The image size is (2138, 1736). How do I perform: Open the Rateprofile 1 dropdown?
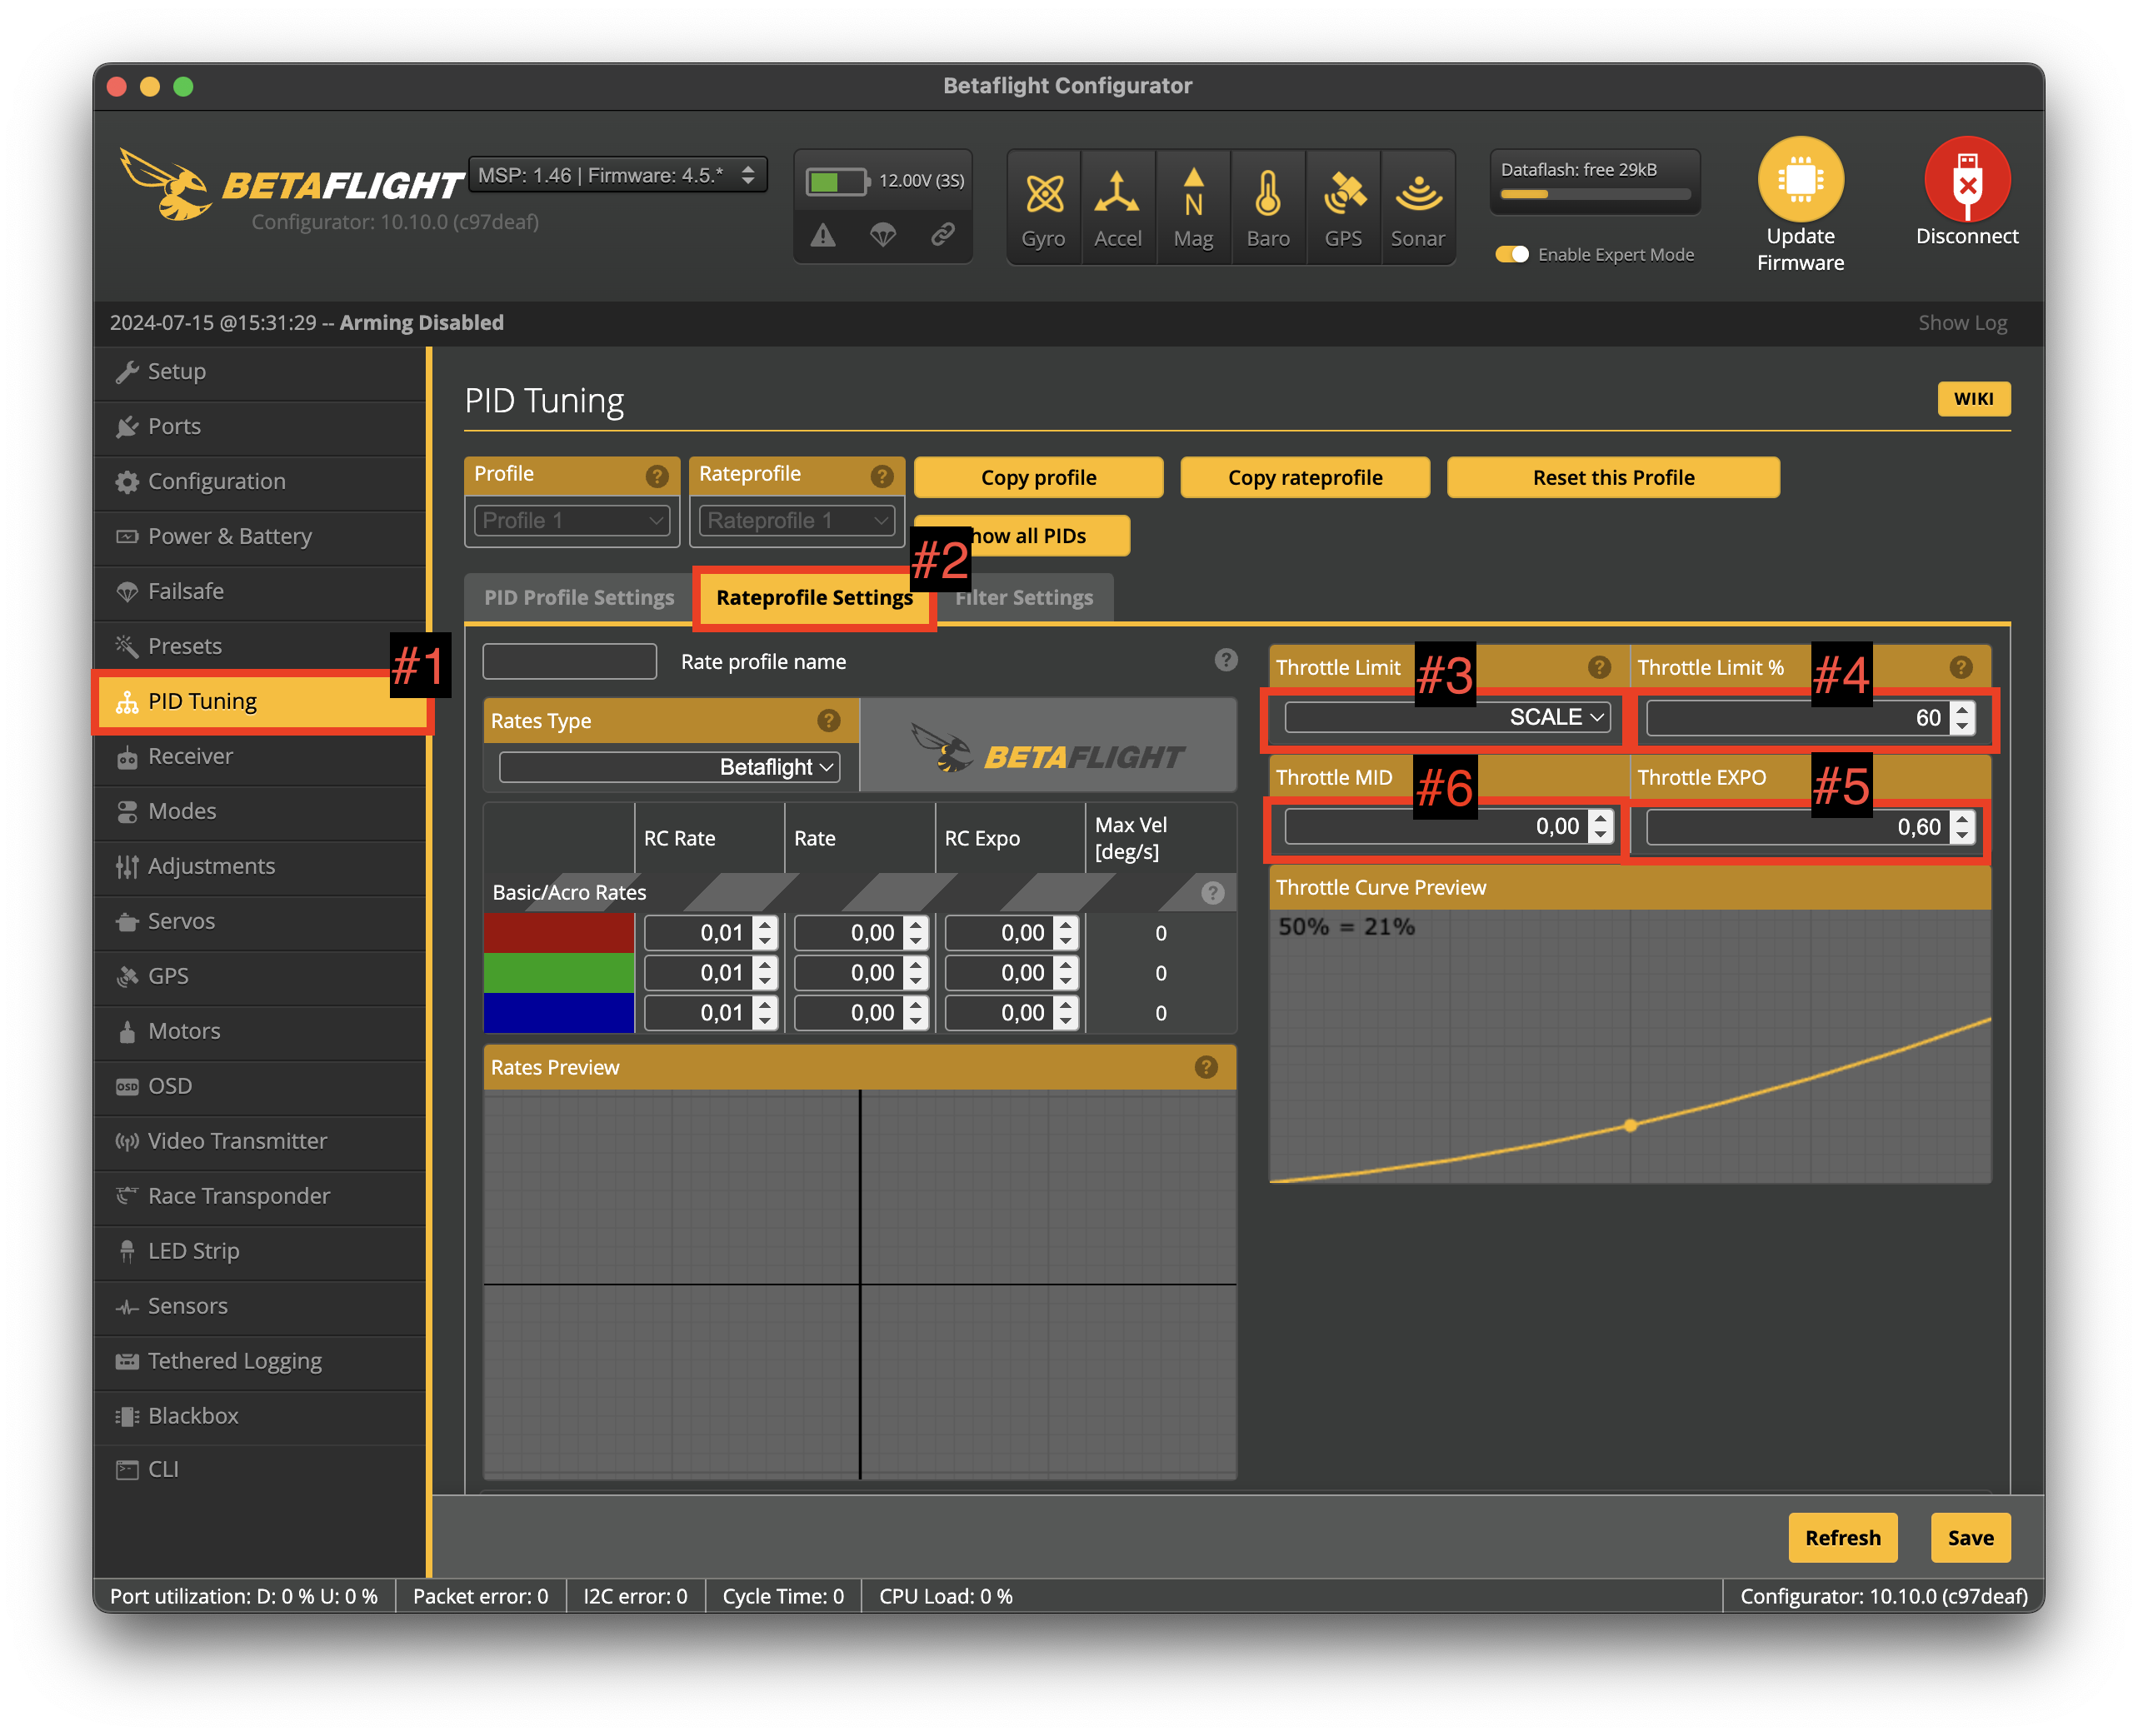click(796, 520)
